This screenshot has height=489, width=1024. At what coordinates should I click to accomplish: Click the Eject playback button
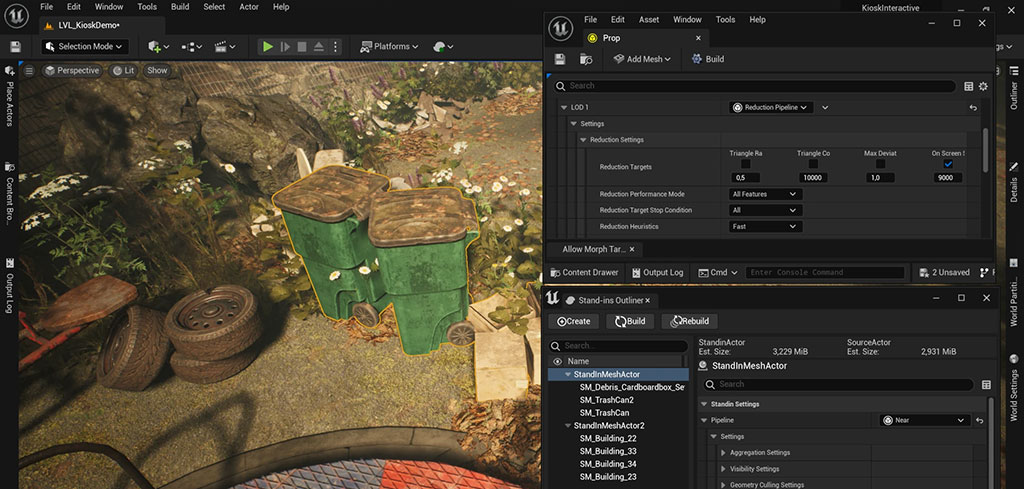coord(319,47)
